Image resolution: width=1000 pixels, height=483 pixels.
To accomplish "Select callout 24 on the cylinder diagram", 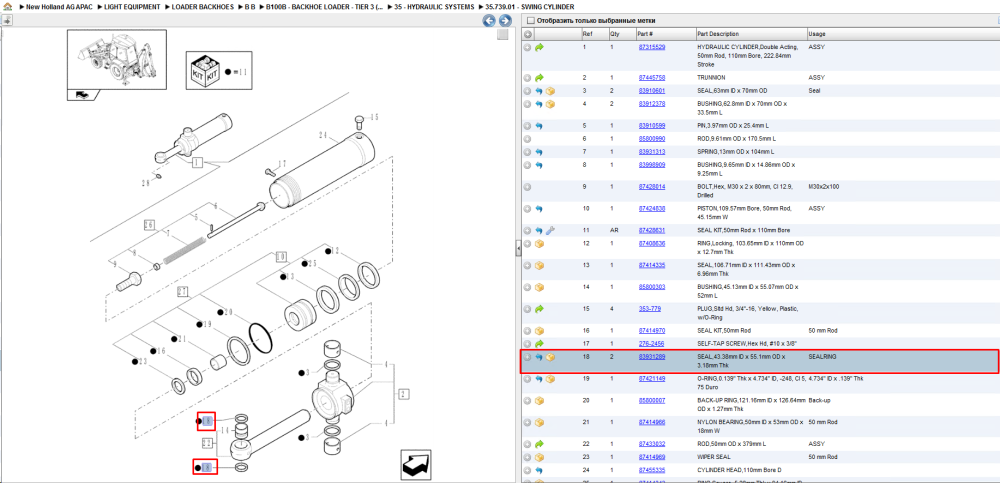I will point(323,136).
